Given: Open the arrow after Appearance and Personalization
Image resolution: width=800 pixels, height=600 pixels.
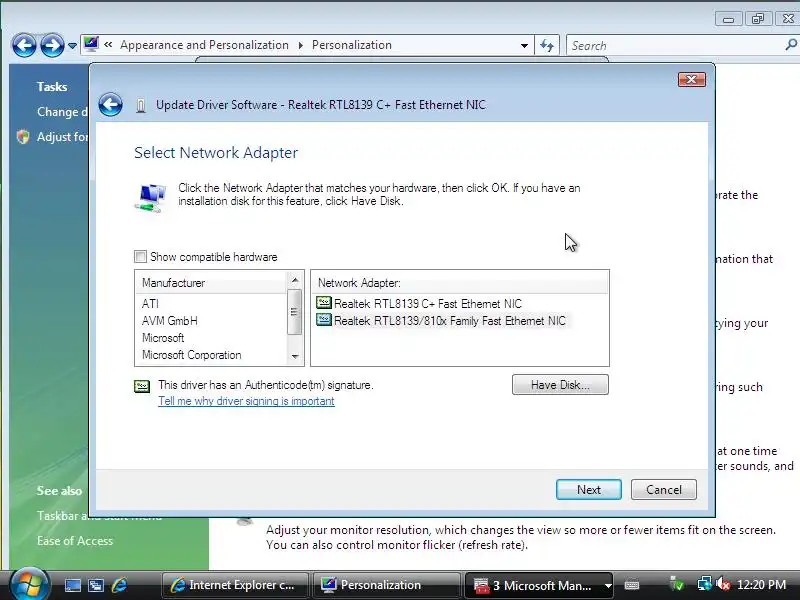Looking at the screenshot, I should point(301,45).
